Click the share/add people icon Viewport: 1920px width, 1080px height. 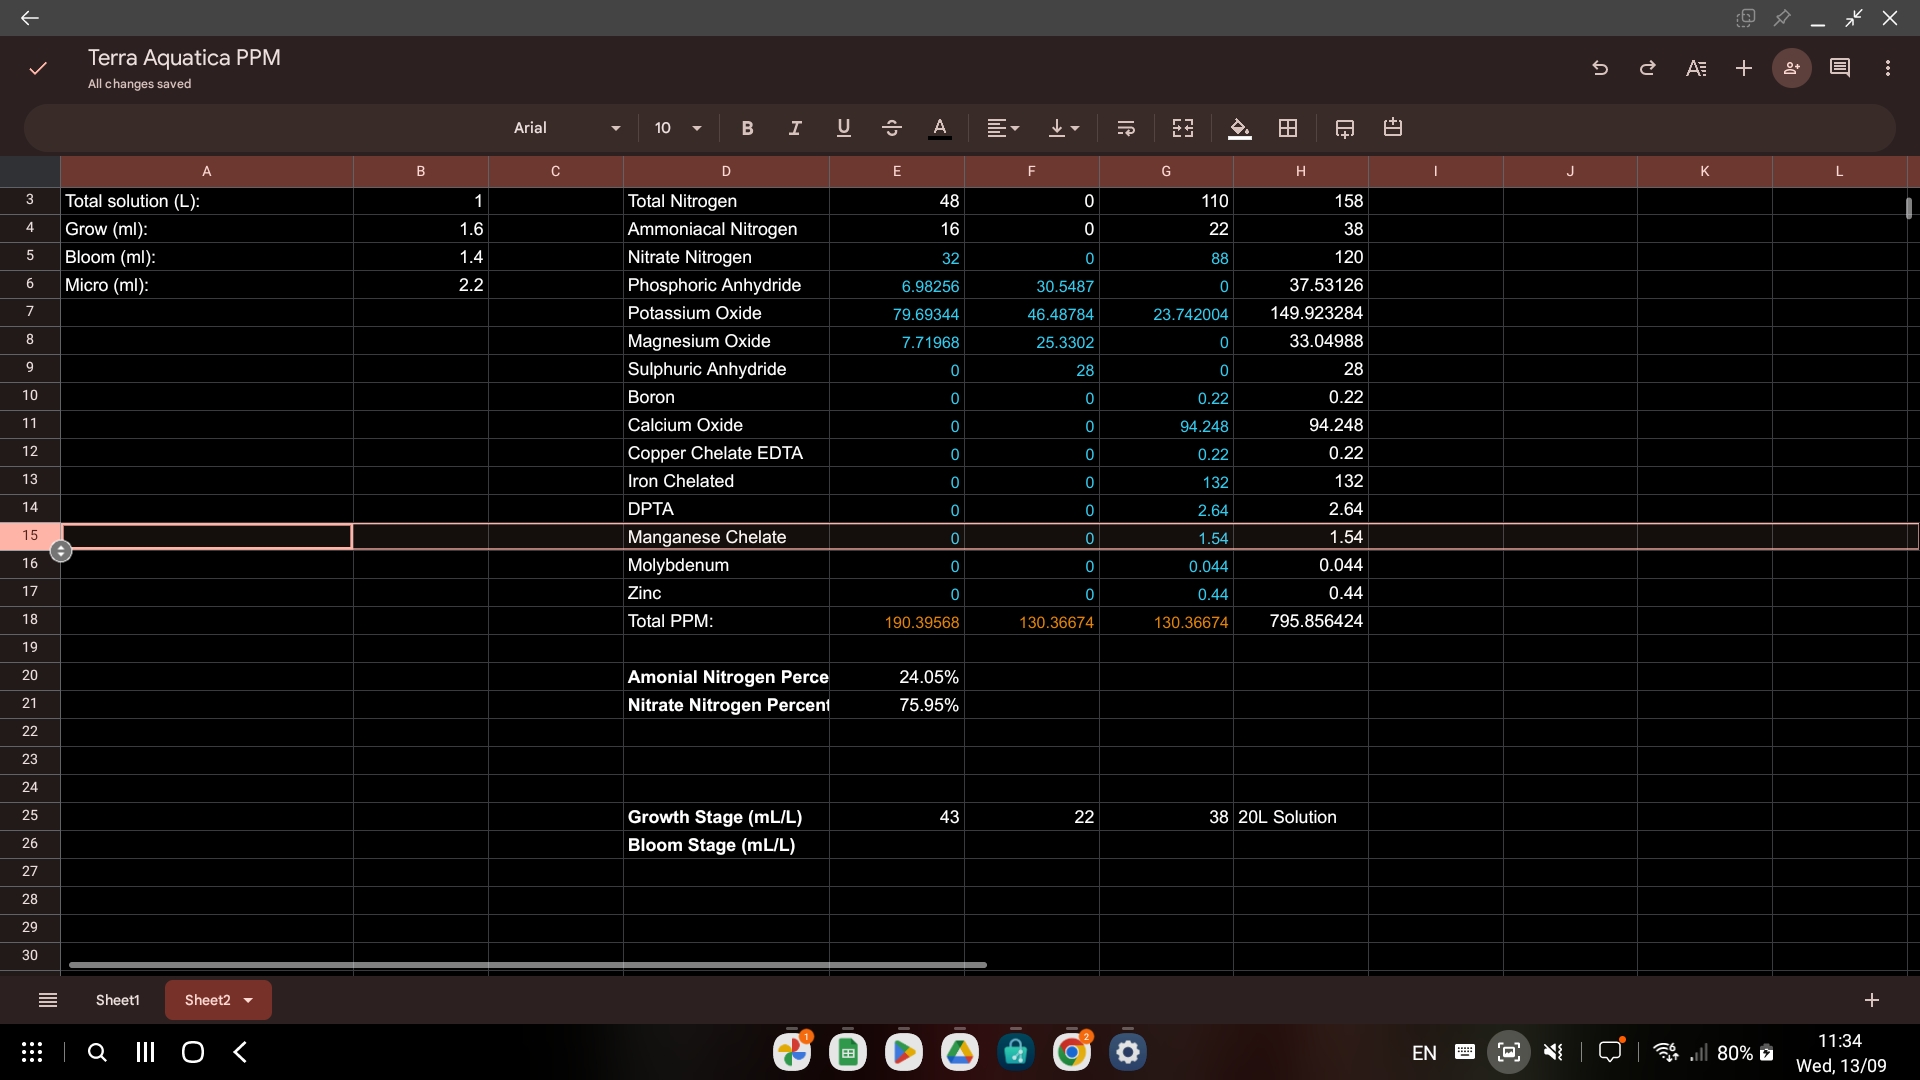pos(1791,68)
